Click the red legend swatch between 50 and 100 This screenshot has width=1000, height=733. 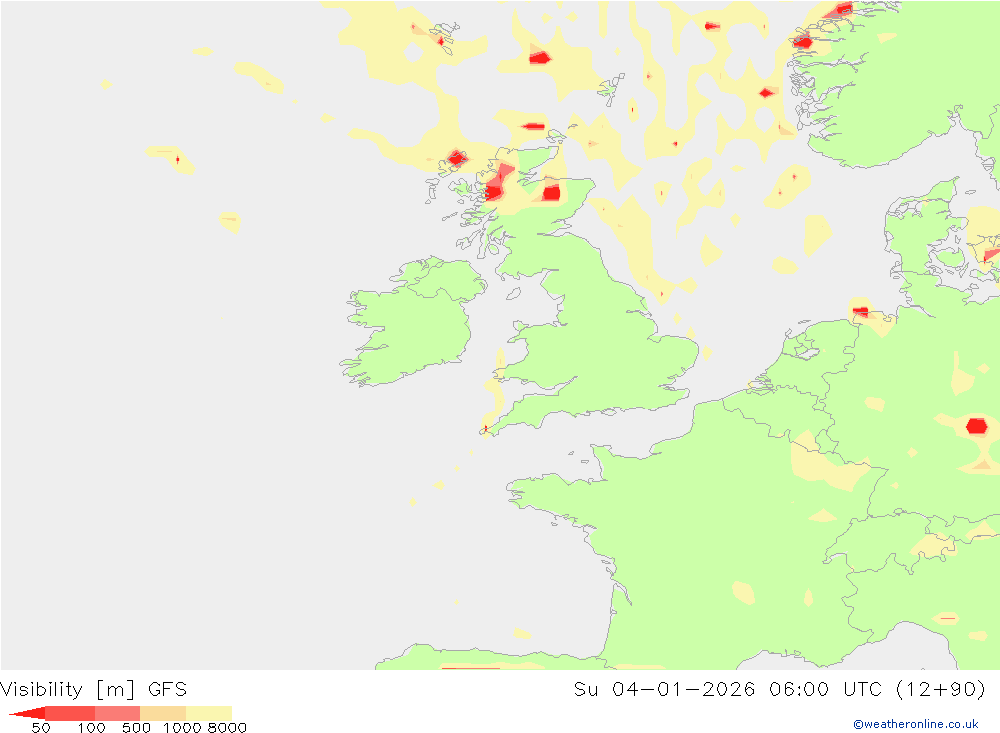(70, 713)
